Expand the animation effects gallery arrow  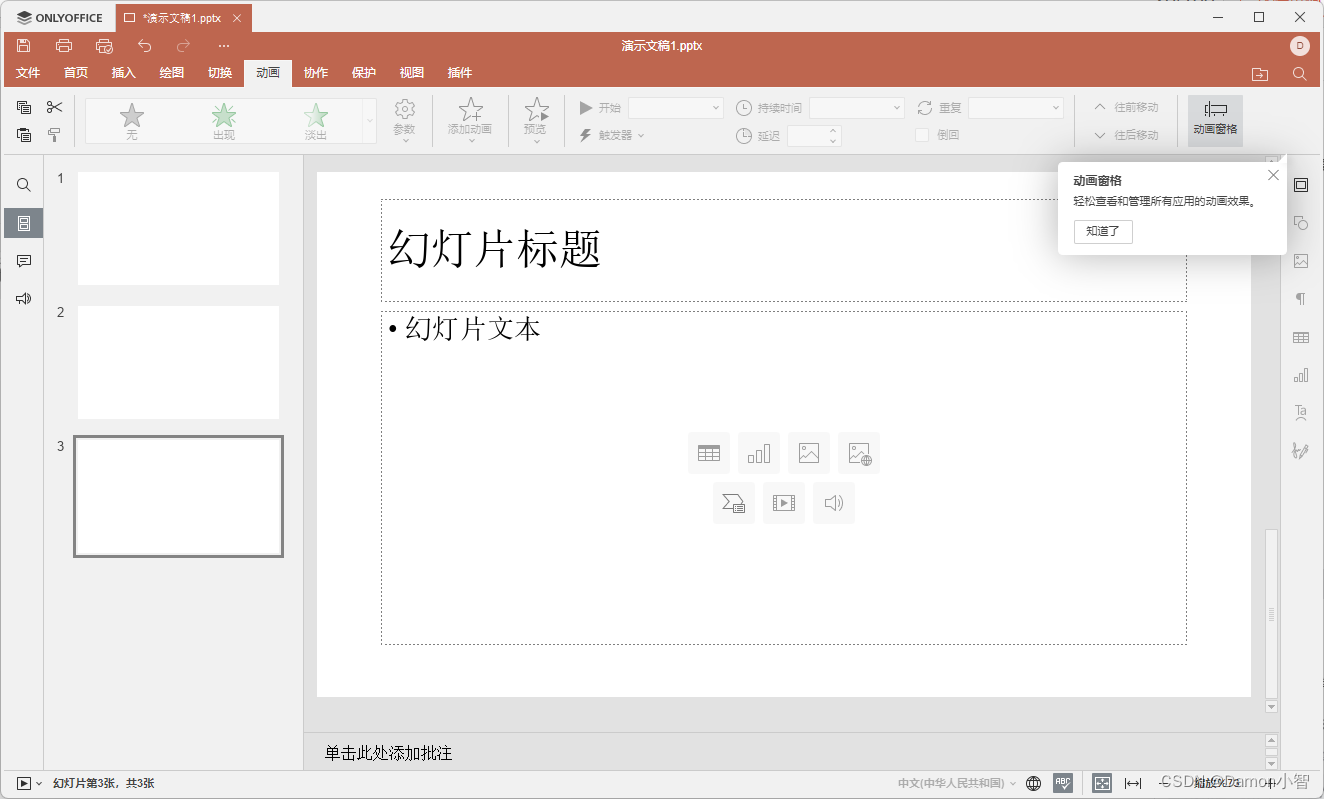370,121
